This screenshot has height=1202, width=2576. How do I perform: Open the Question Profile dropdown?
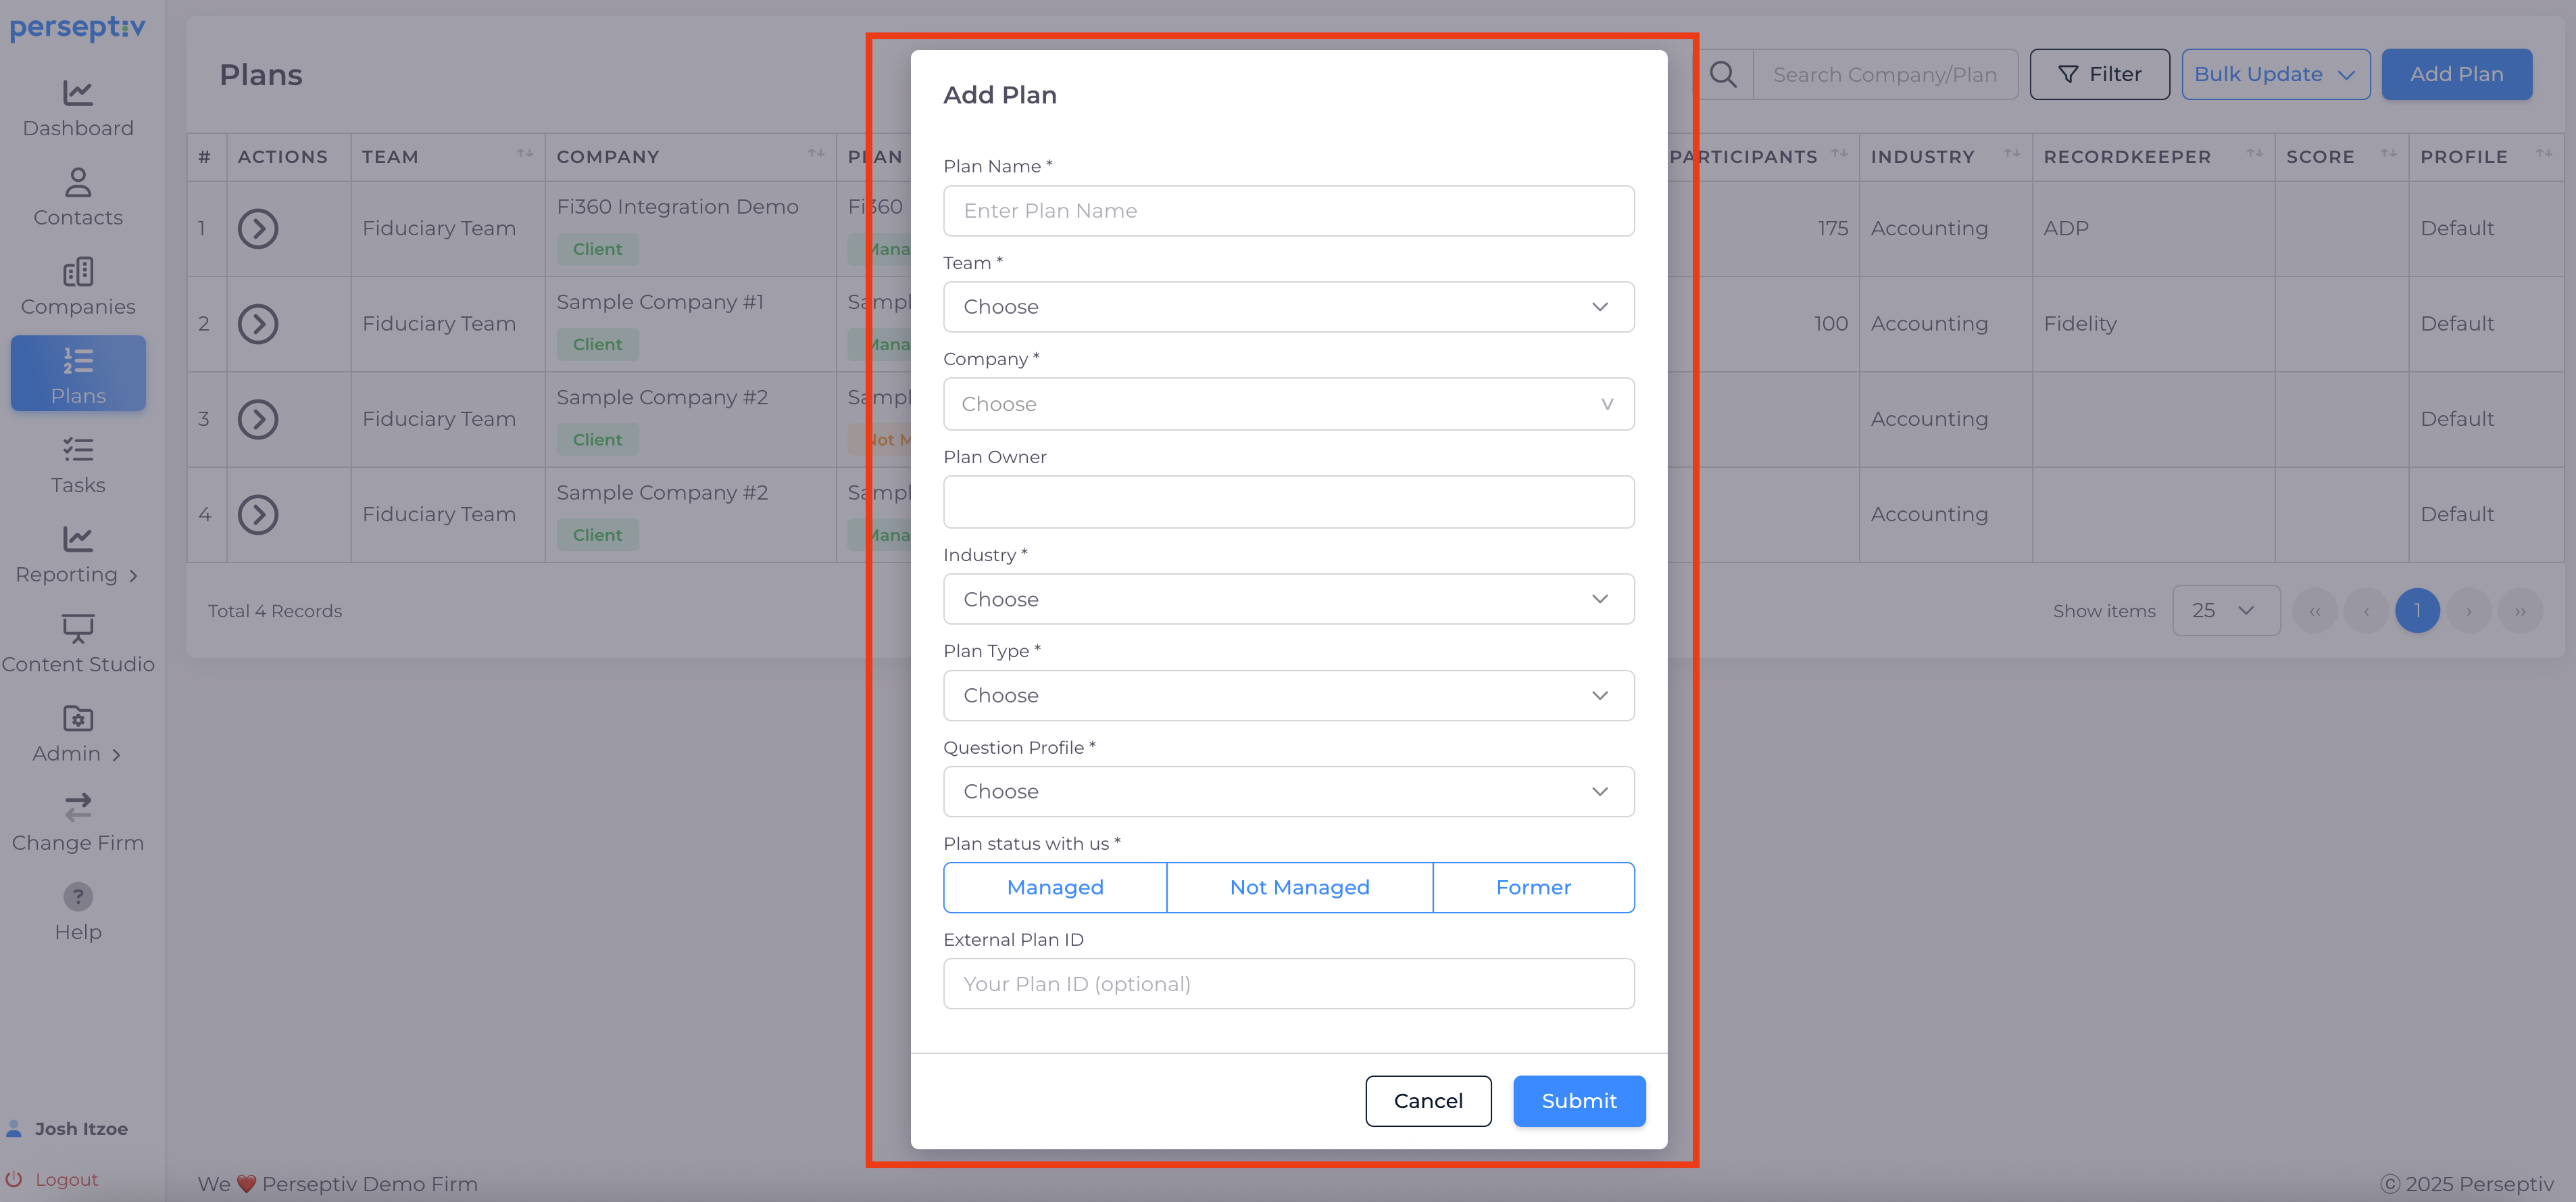point(1288,791)
